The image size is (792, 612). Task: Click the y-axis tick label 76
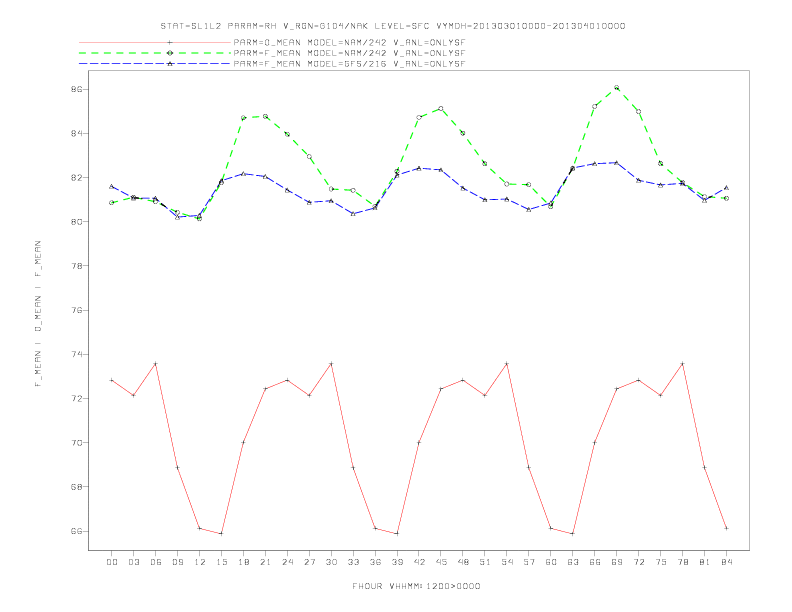[76, 310]
